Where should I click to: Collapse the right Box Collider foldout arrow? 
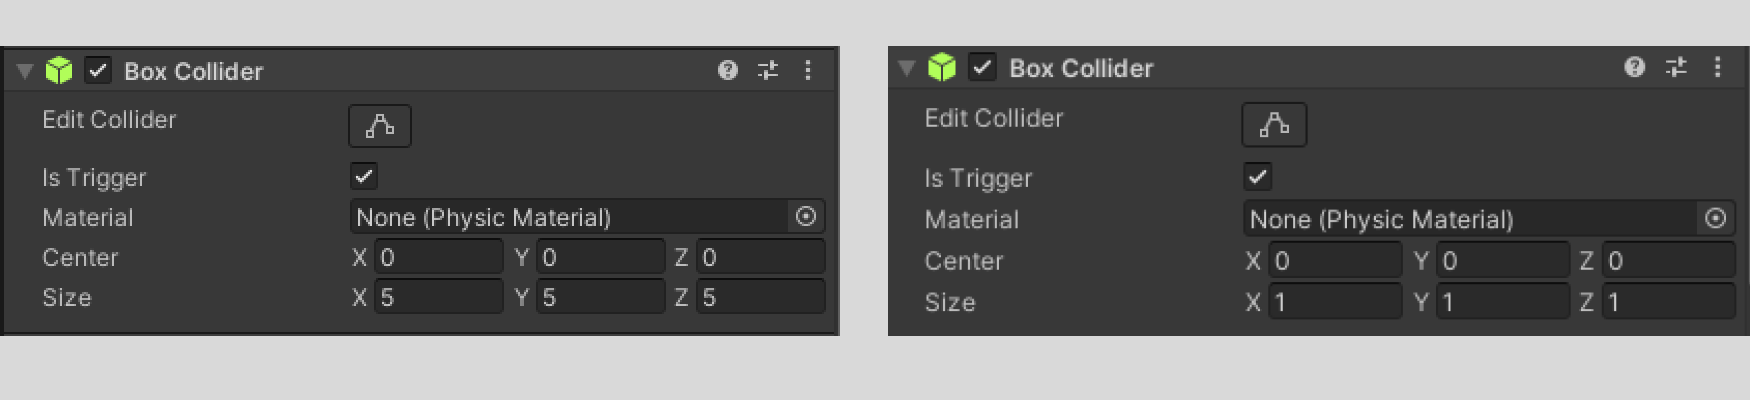[907, 68]
